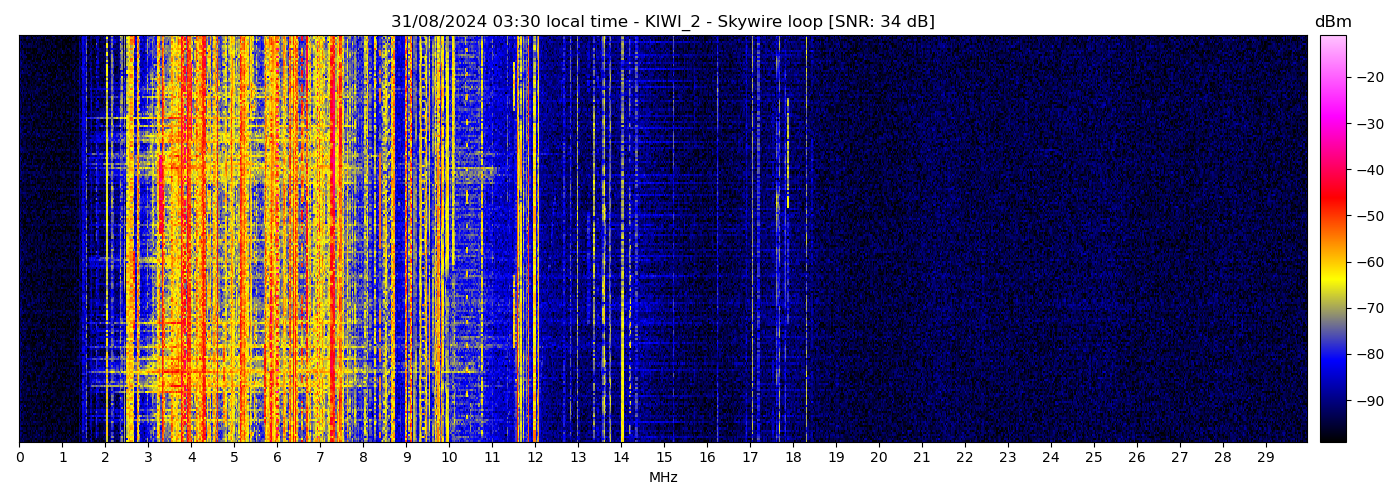The image size is (1400, 500).
Task: Select the 22 MHz tick label
Action: 965,458
